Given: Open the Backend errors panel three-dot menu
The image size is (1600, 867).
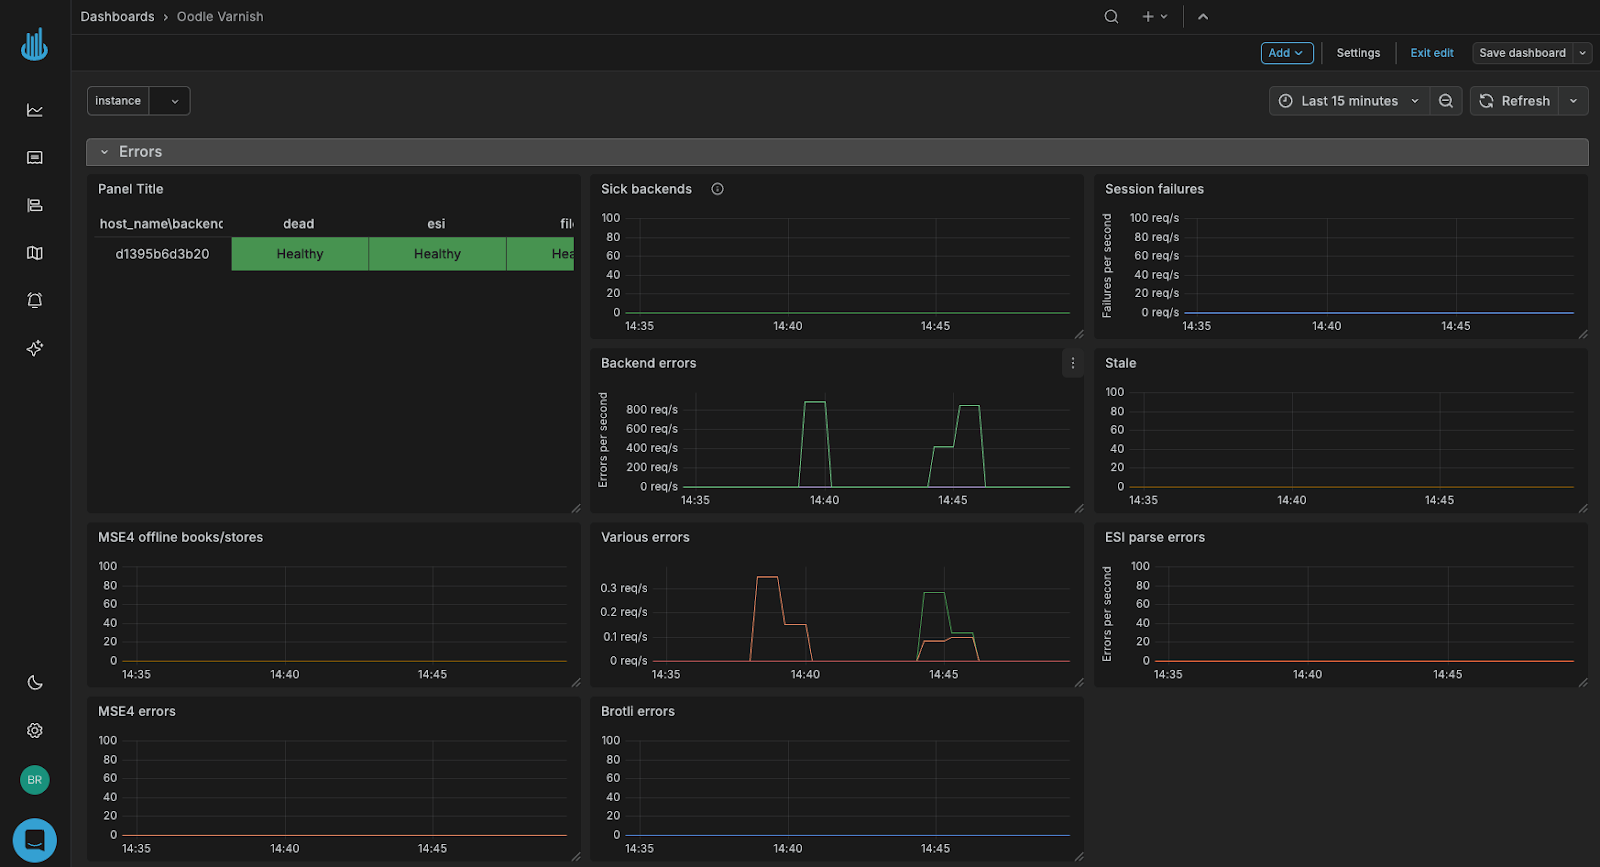Looking at the screenshot, I should click(x=1073, y=363).
